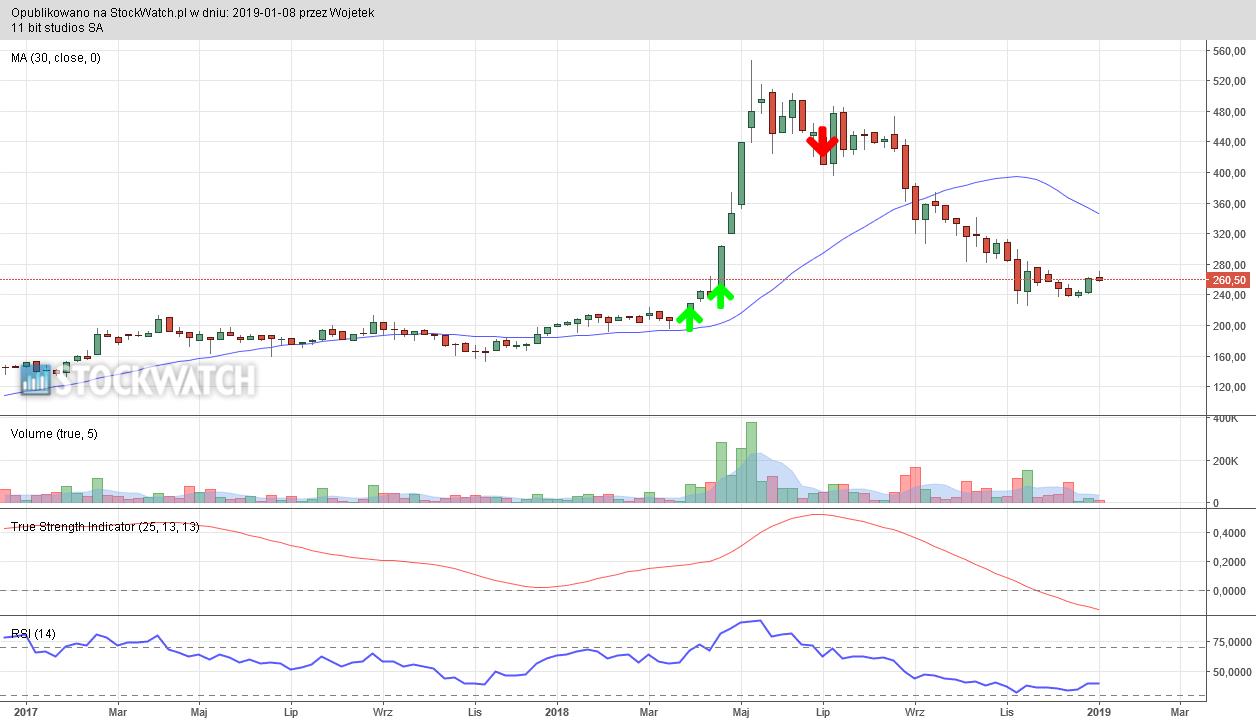Click the 320,00 price axis label
1256x720 pixels.
point(1227,234)
